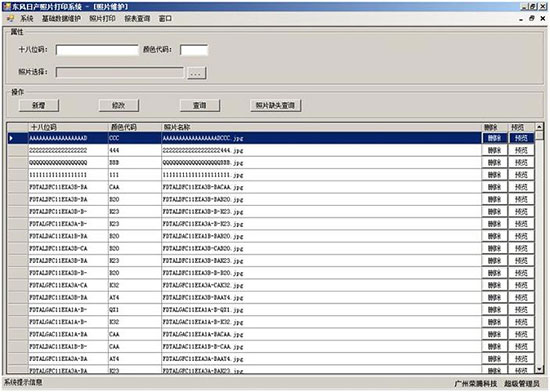This screenshot has height=392, width=550.
Task: Preview the FDTALDAC11EXA1B-B-CAA.jpg photo
Action: [x=521, y=347]
